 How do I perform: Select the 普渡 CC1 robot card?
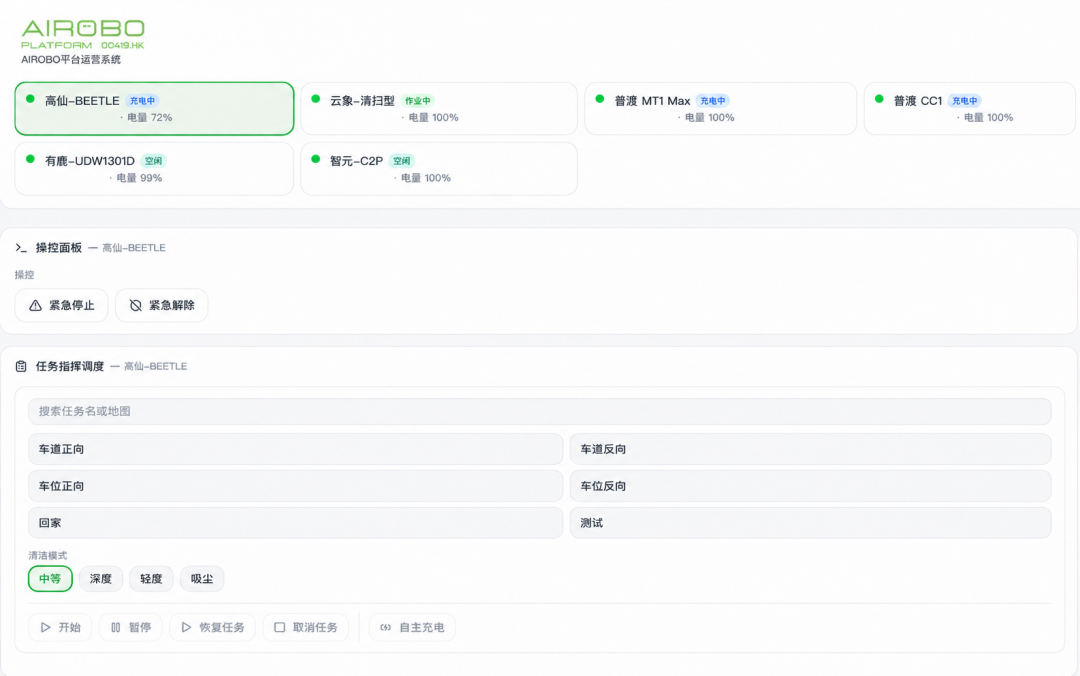pyautogui.click(x=970, y=108)
